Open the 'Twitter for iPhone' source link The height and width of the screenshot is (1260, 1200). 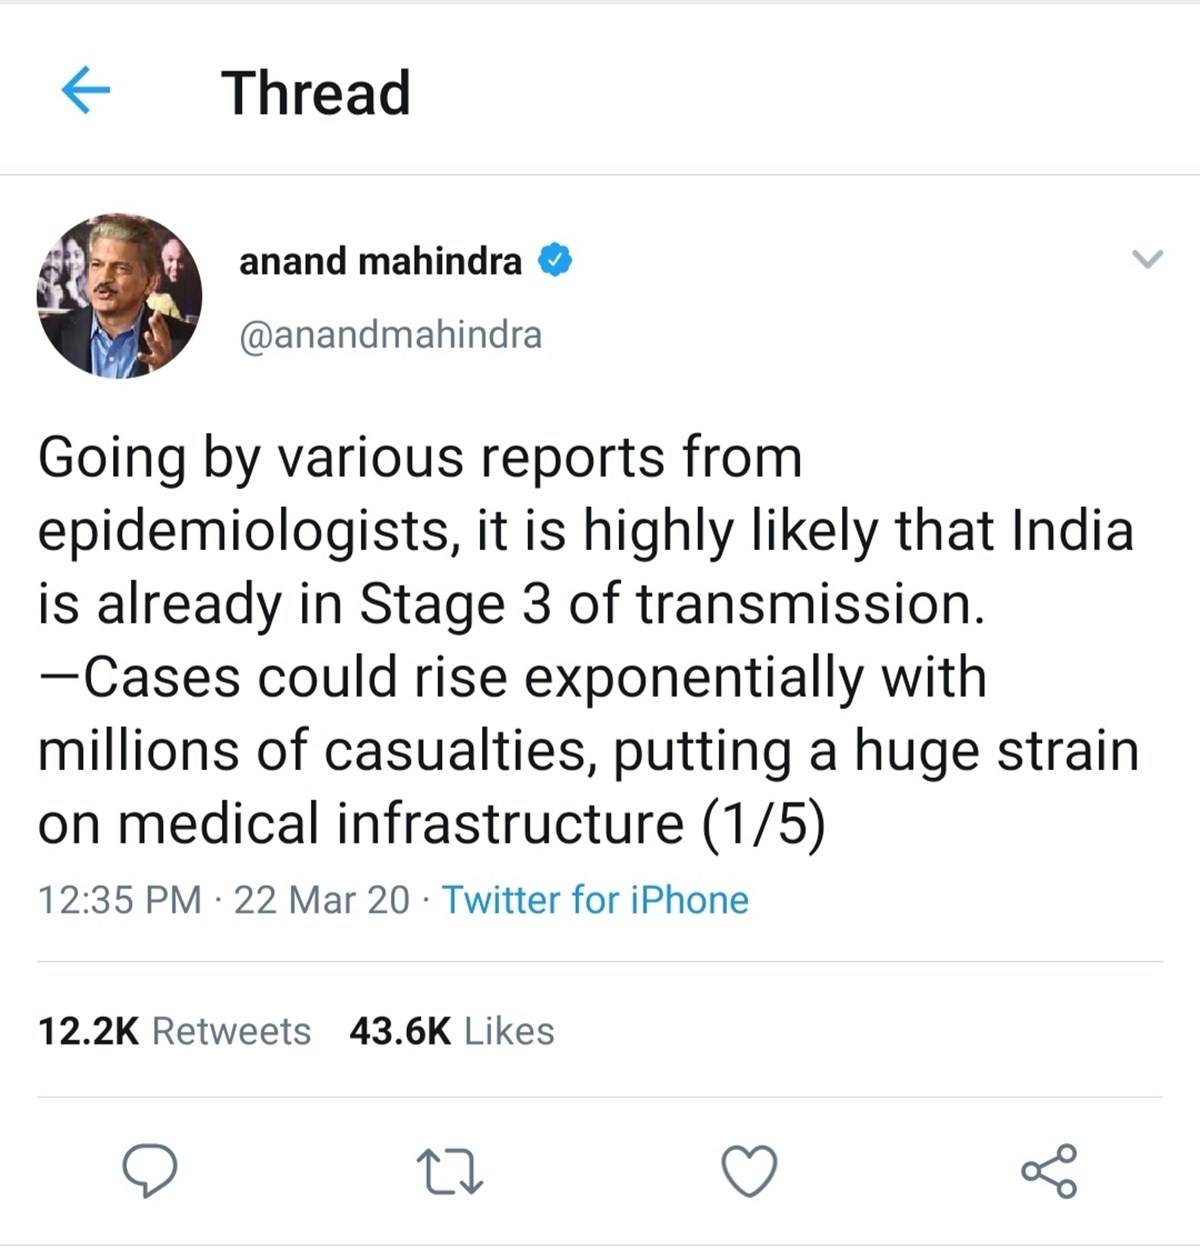point(595,900)
